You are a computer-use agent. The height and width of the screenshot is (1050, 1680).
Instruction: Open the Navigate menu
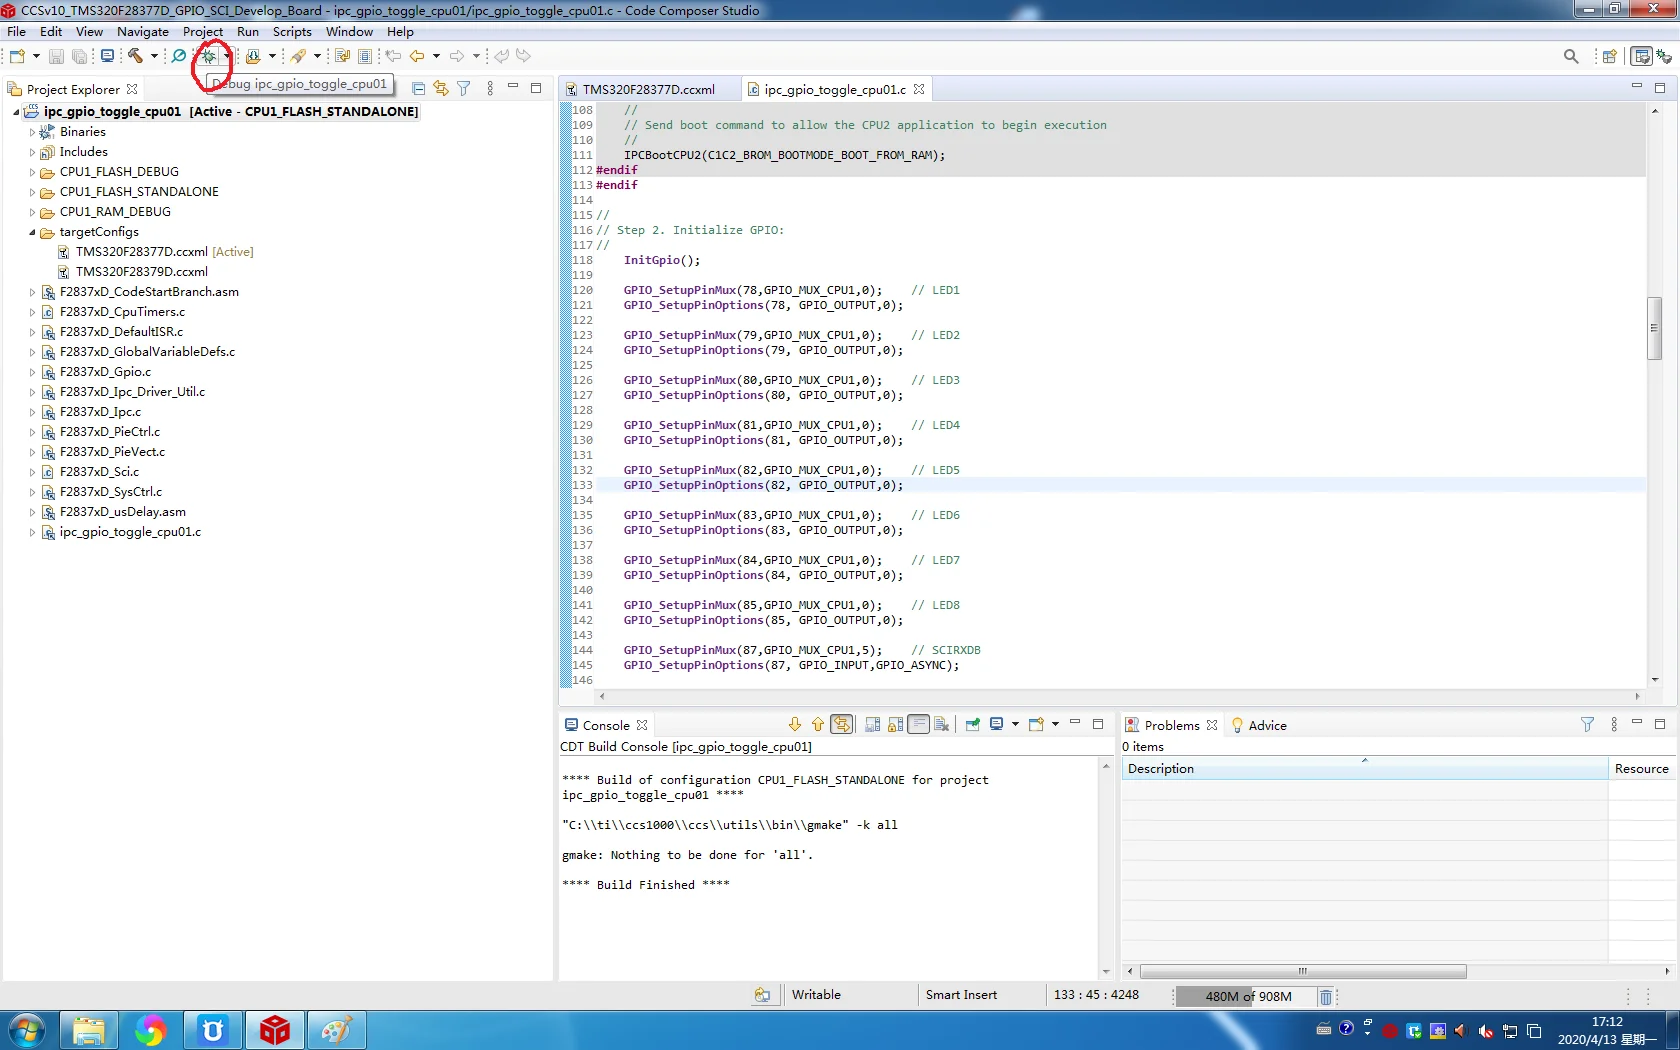143,32
